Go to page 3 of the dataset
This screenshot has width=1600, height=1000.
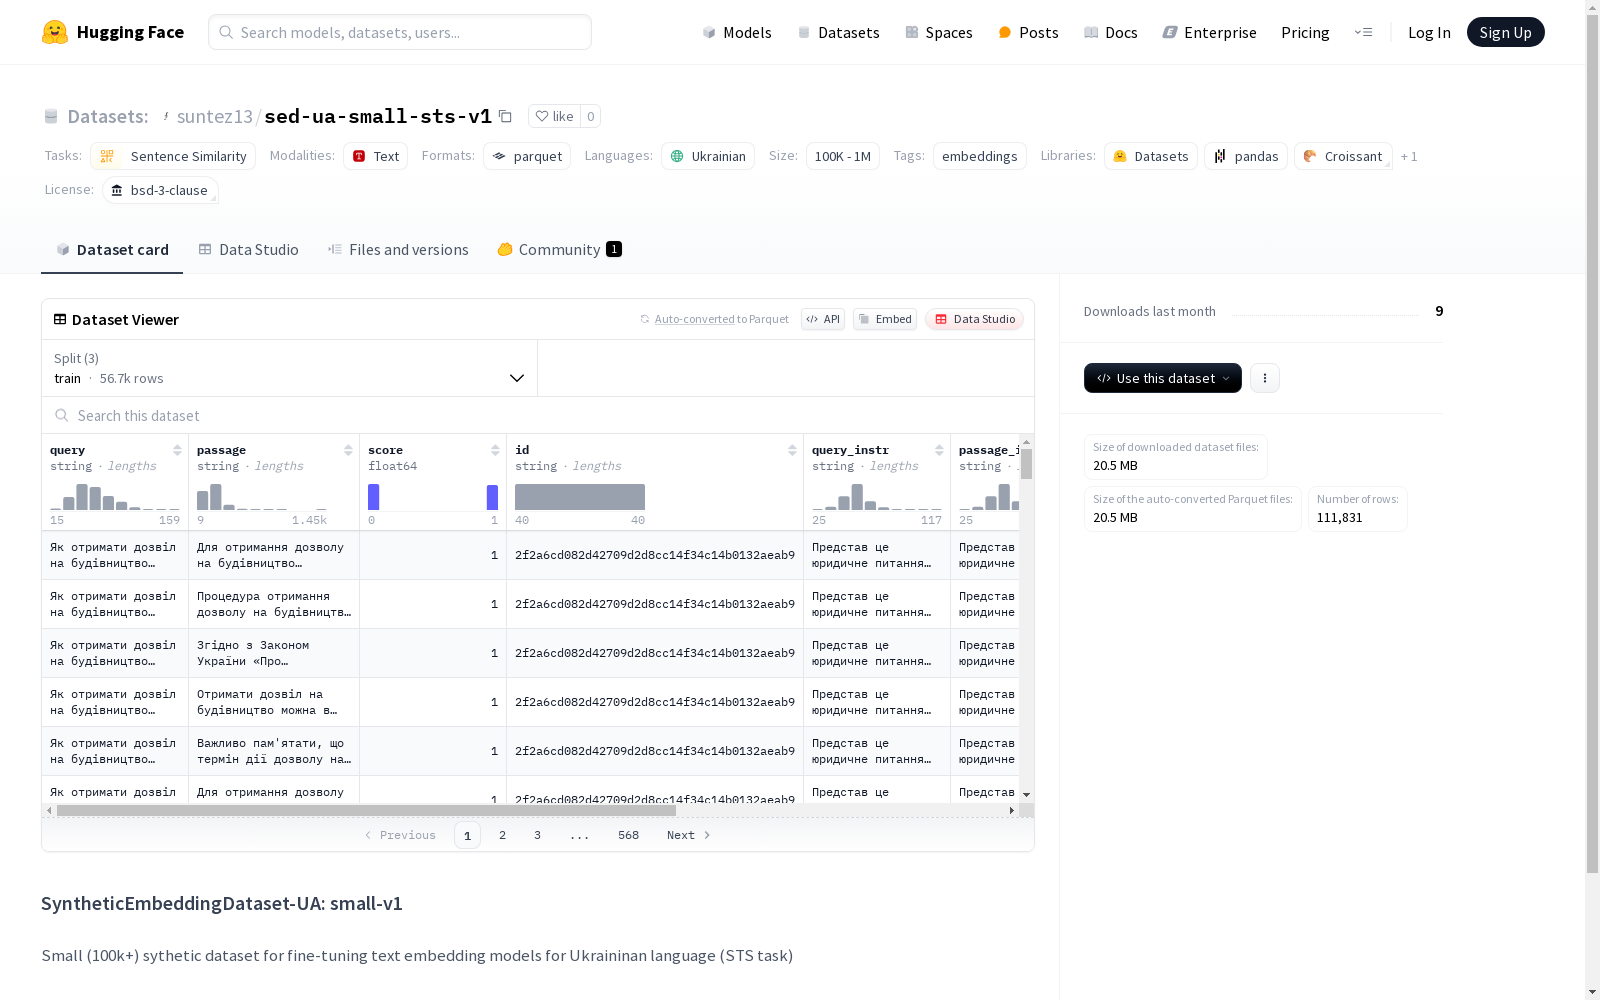click(537, 835)
